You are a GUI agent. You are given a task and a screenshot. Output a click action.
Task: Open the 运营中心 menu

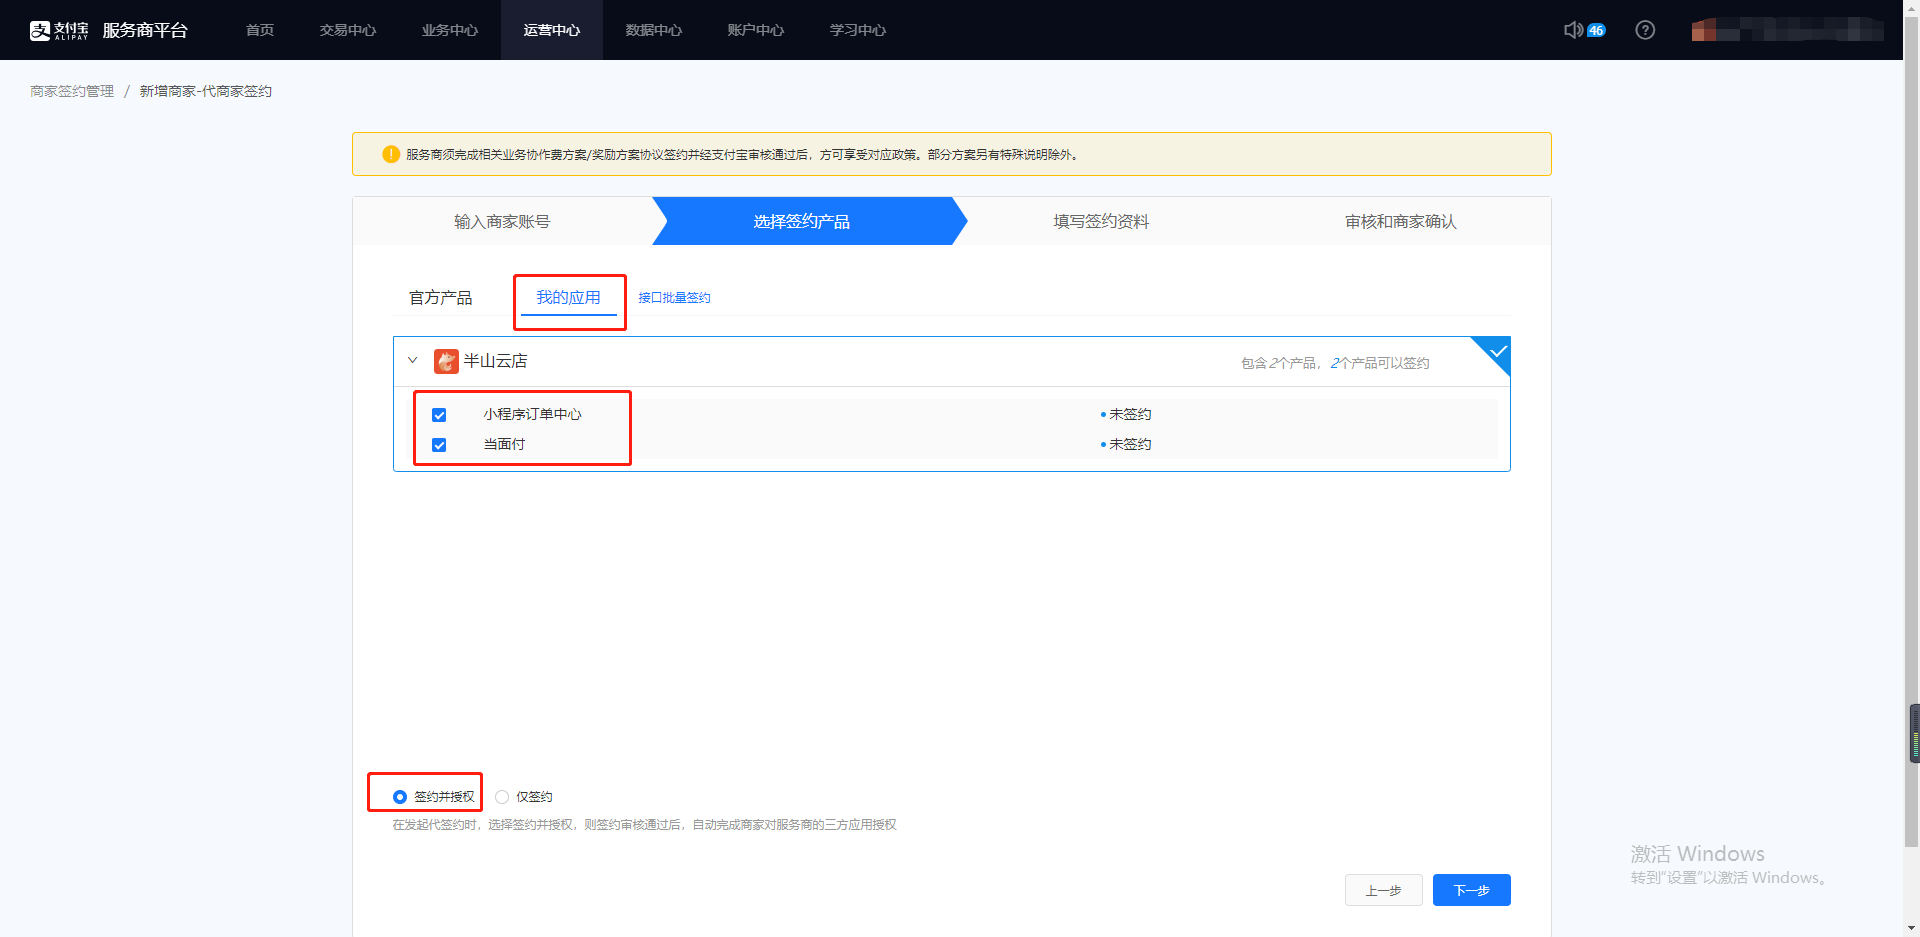552,30
